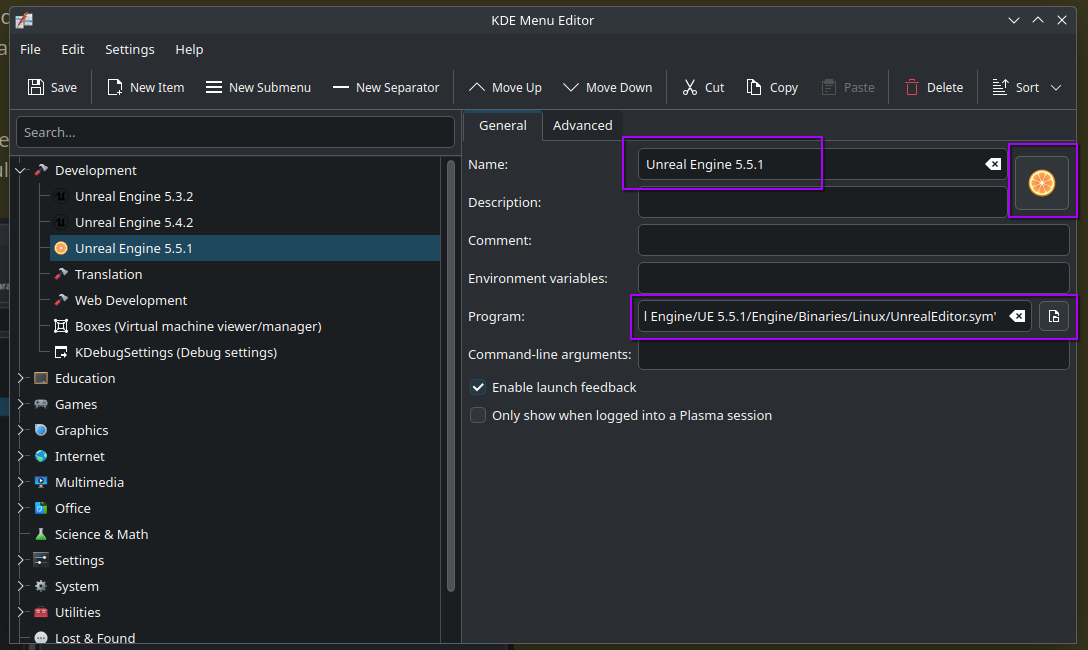Click the Copy toolbar icon
This screenshot has width=1088, height=650.
752,87
